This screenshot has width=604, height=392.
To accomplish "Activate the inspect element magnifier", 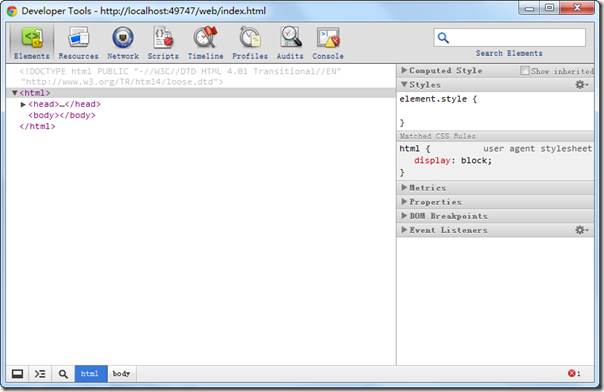I will pyautogui.click(x=63, y=374).
